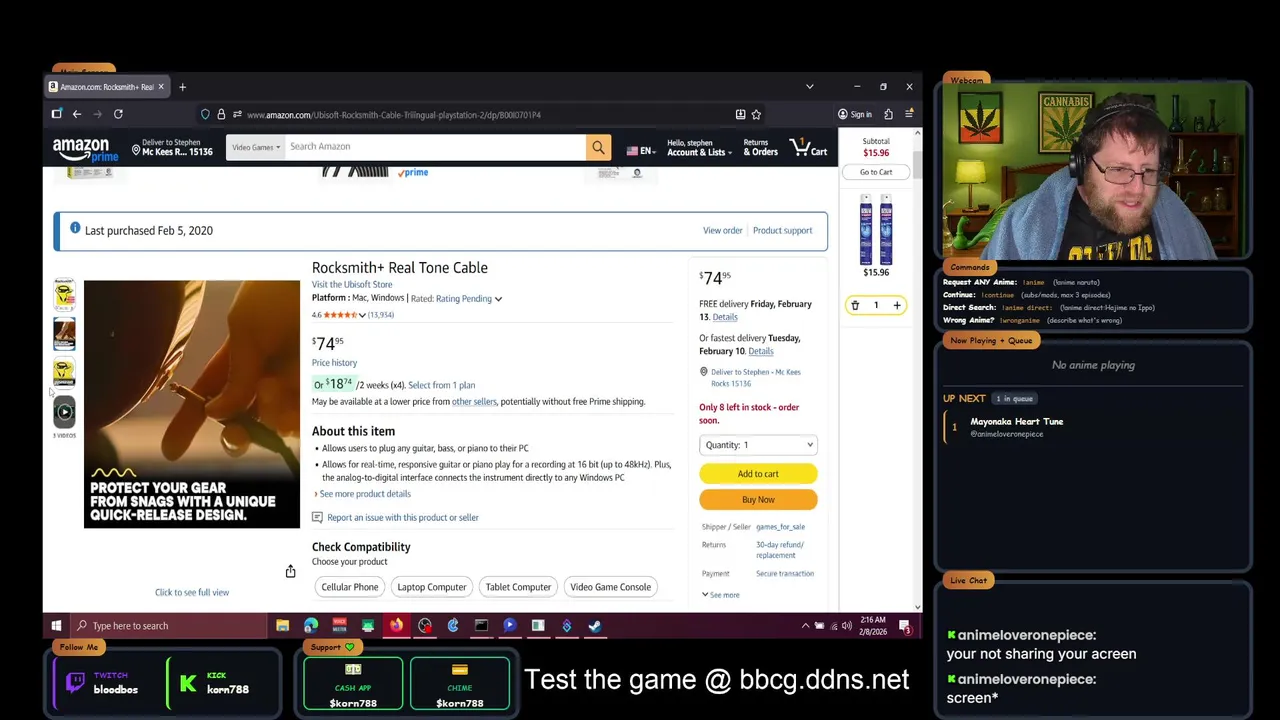Open Returns & Orders
This screenshot has height=720, width=1280.
760,147
